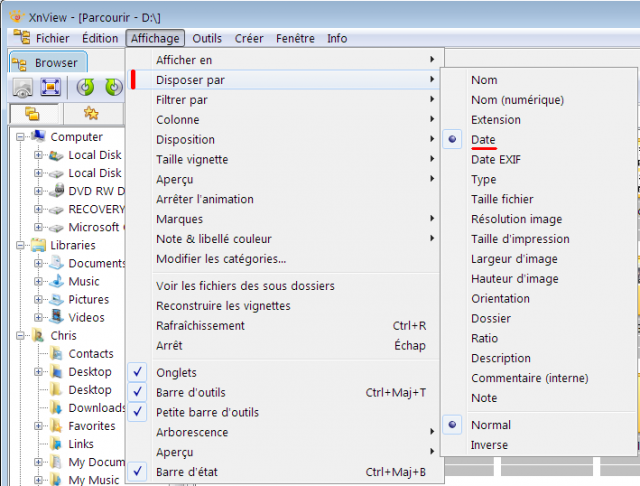Click the acquire/scanner toolbar icon
The image size is (640, 486).
[23, 87]
